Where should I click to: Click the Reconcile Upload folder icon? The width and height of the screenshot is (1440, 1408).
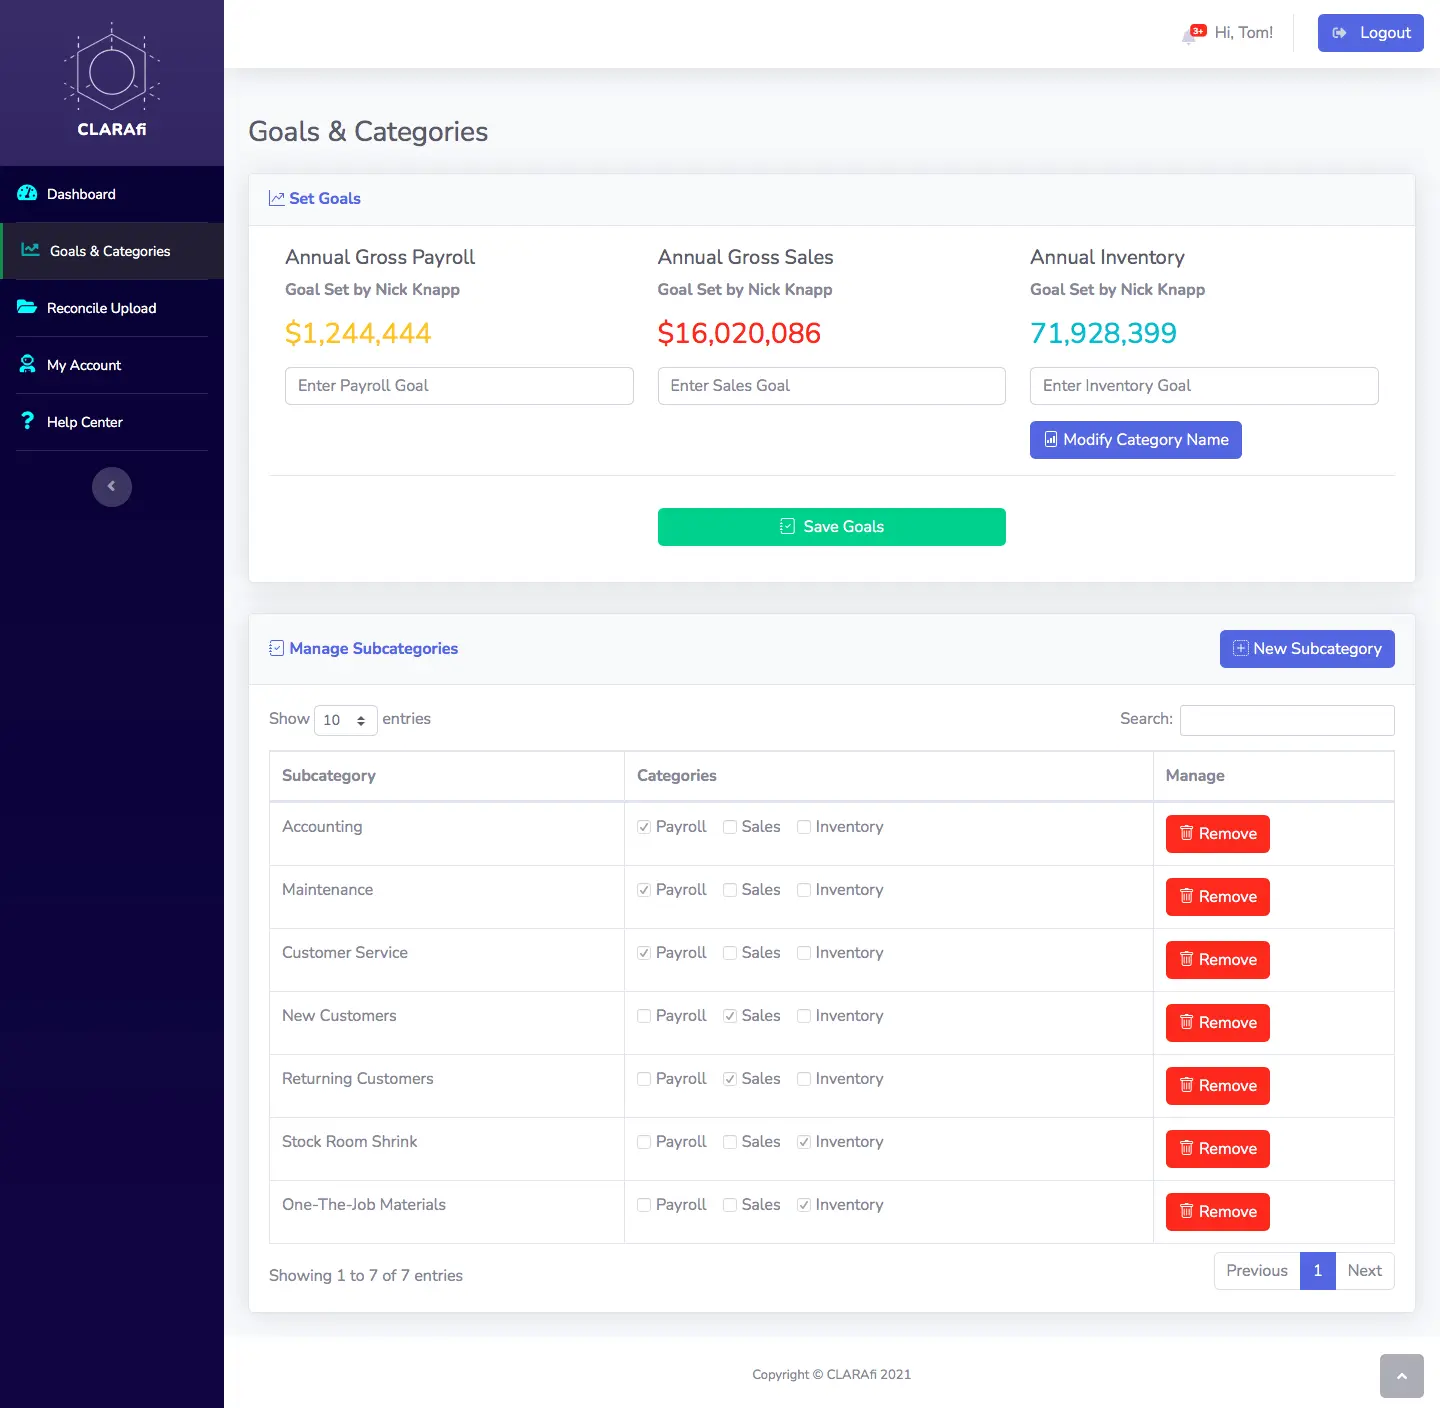coord(27,308)
